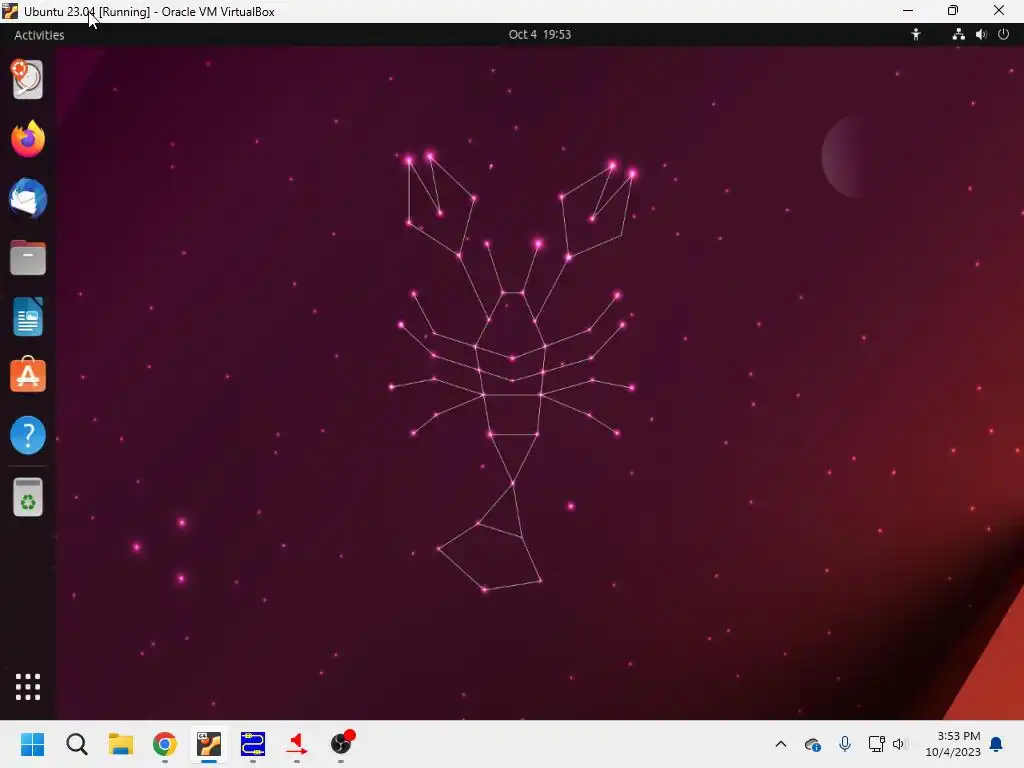Screen dimensions: 1024x768
Task: Open Windows taskbar Search
Action: coord(76,744)
